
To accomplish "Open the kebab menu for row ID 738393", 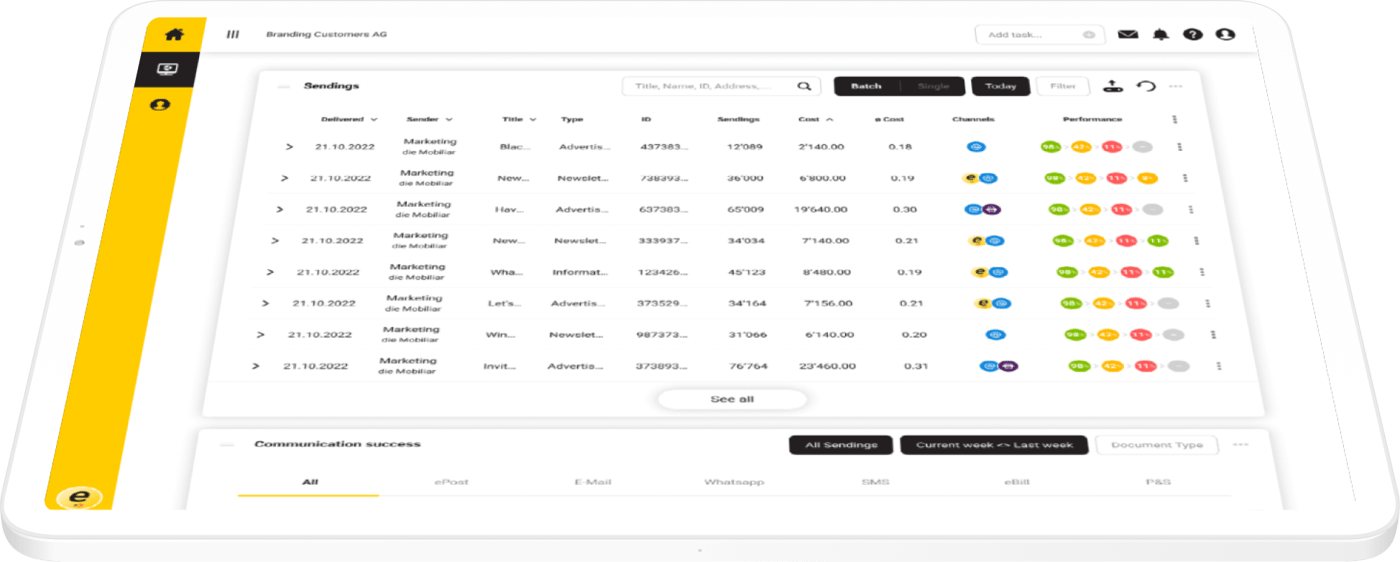I will [x=1185, y=178].
